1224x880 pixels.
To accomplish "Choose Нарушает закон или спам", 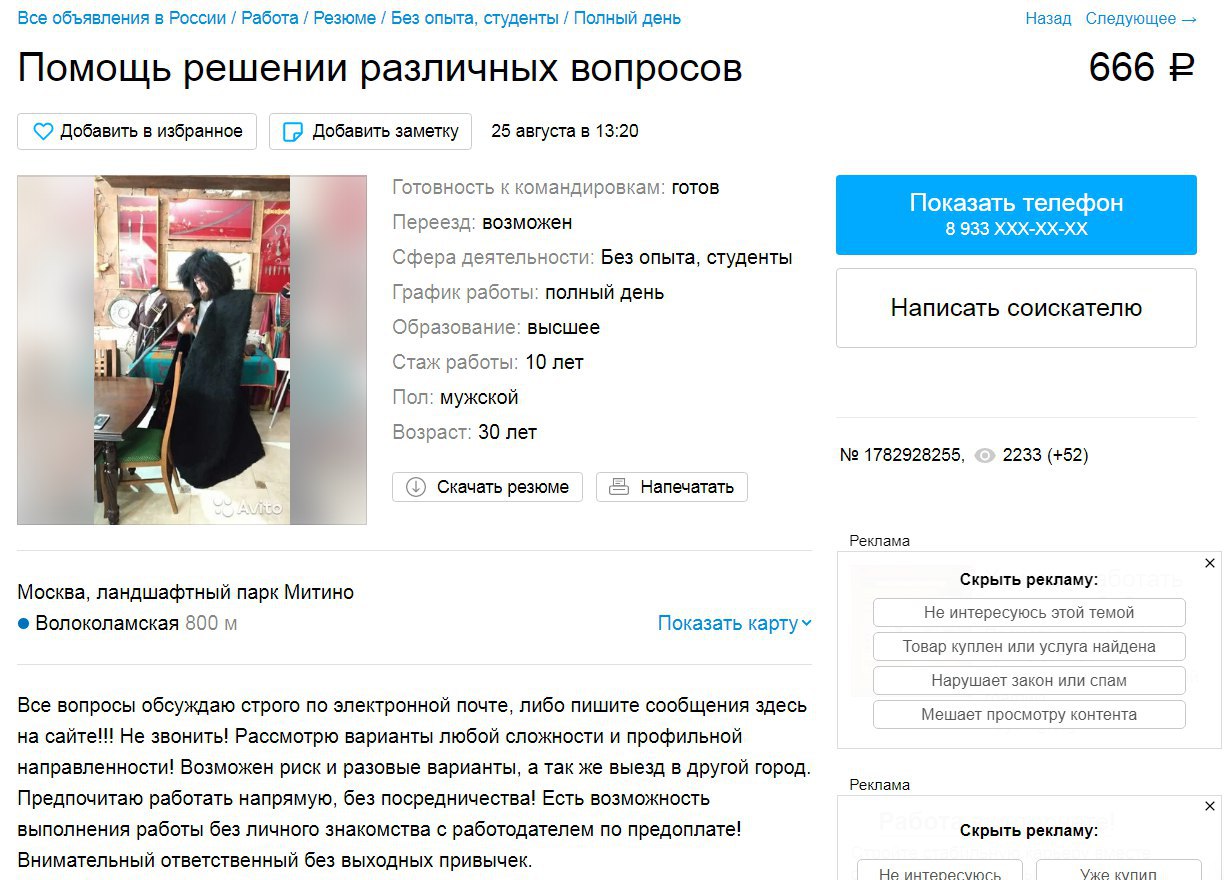I will pyautogui.click(x=1029, y=681).
